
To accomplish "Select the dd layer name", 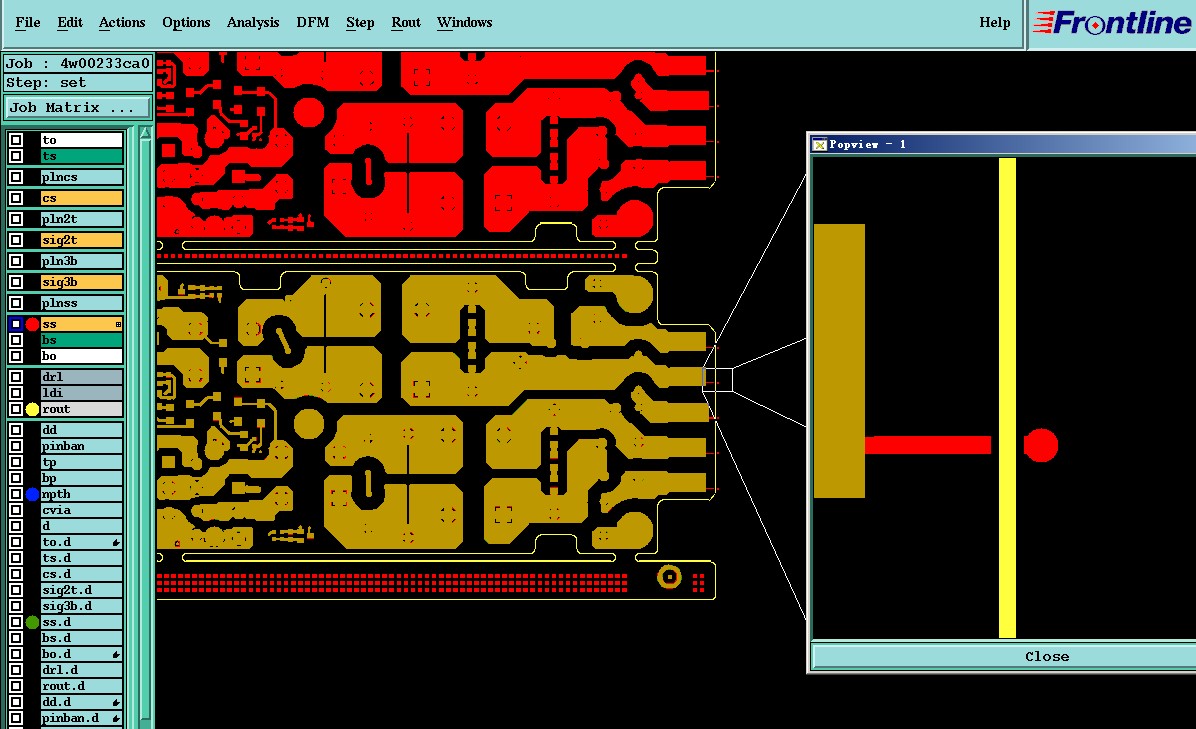I will (x=82, y=431).
